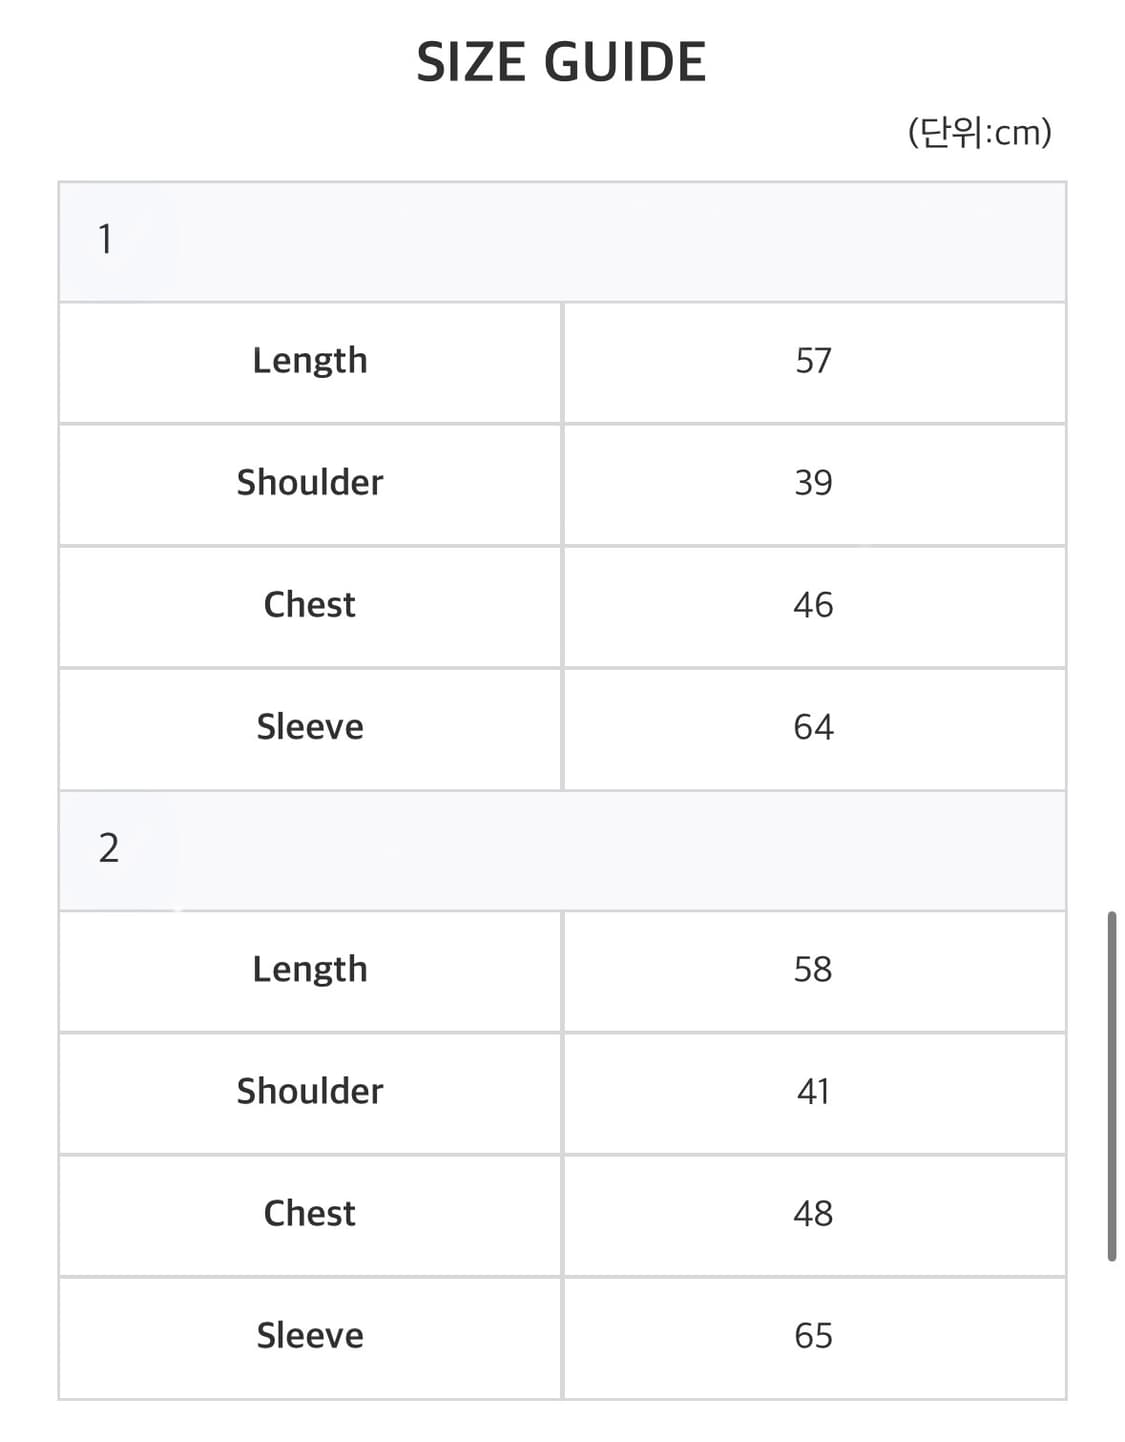Click the Sleeve label under size 1
The width and height of the screenshot is (1125, 1442).
[x=310, y=727]
